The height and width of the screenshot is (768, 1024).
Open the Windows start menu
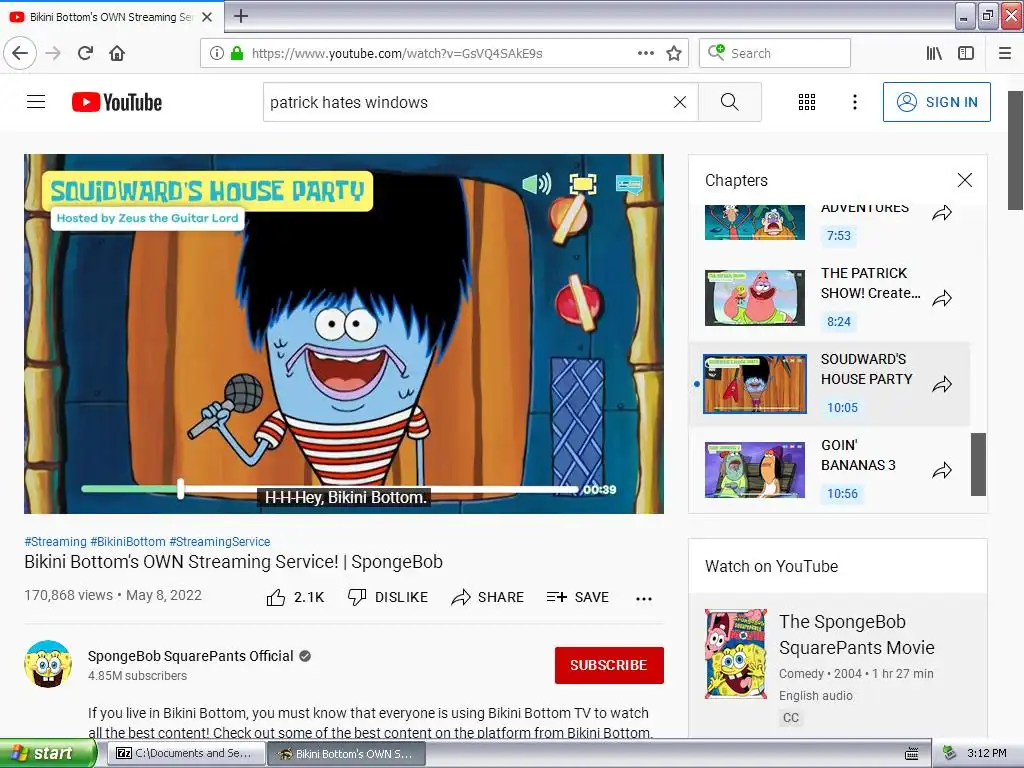click(x=48, y=753)
